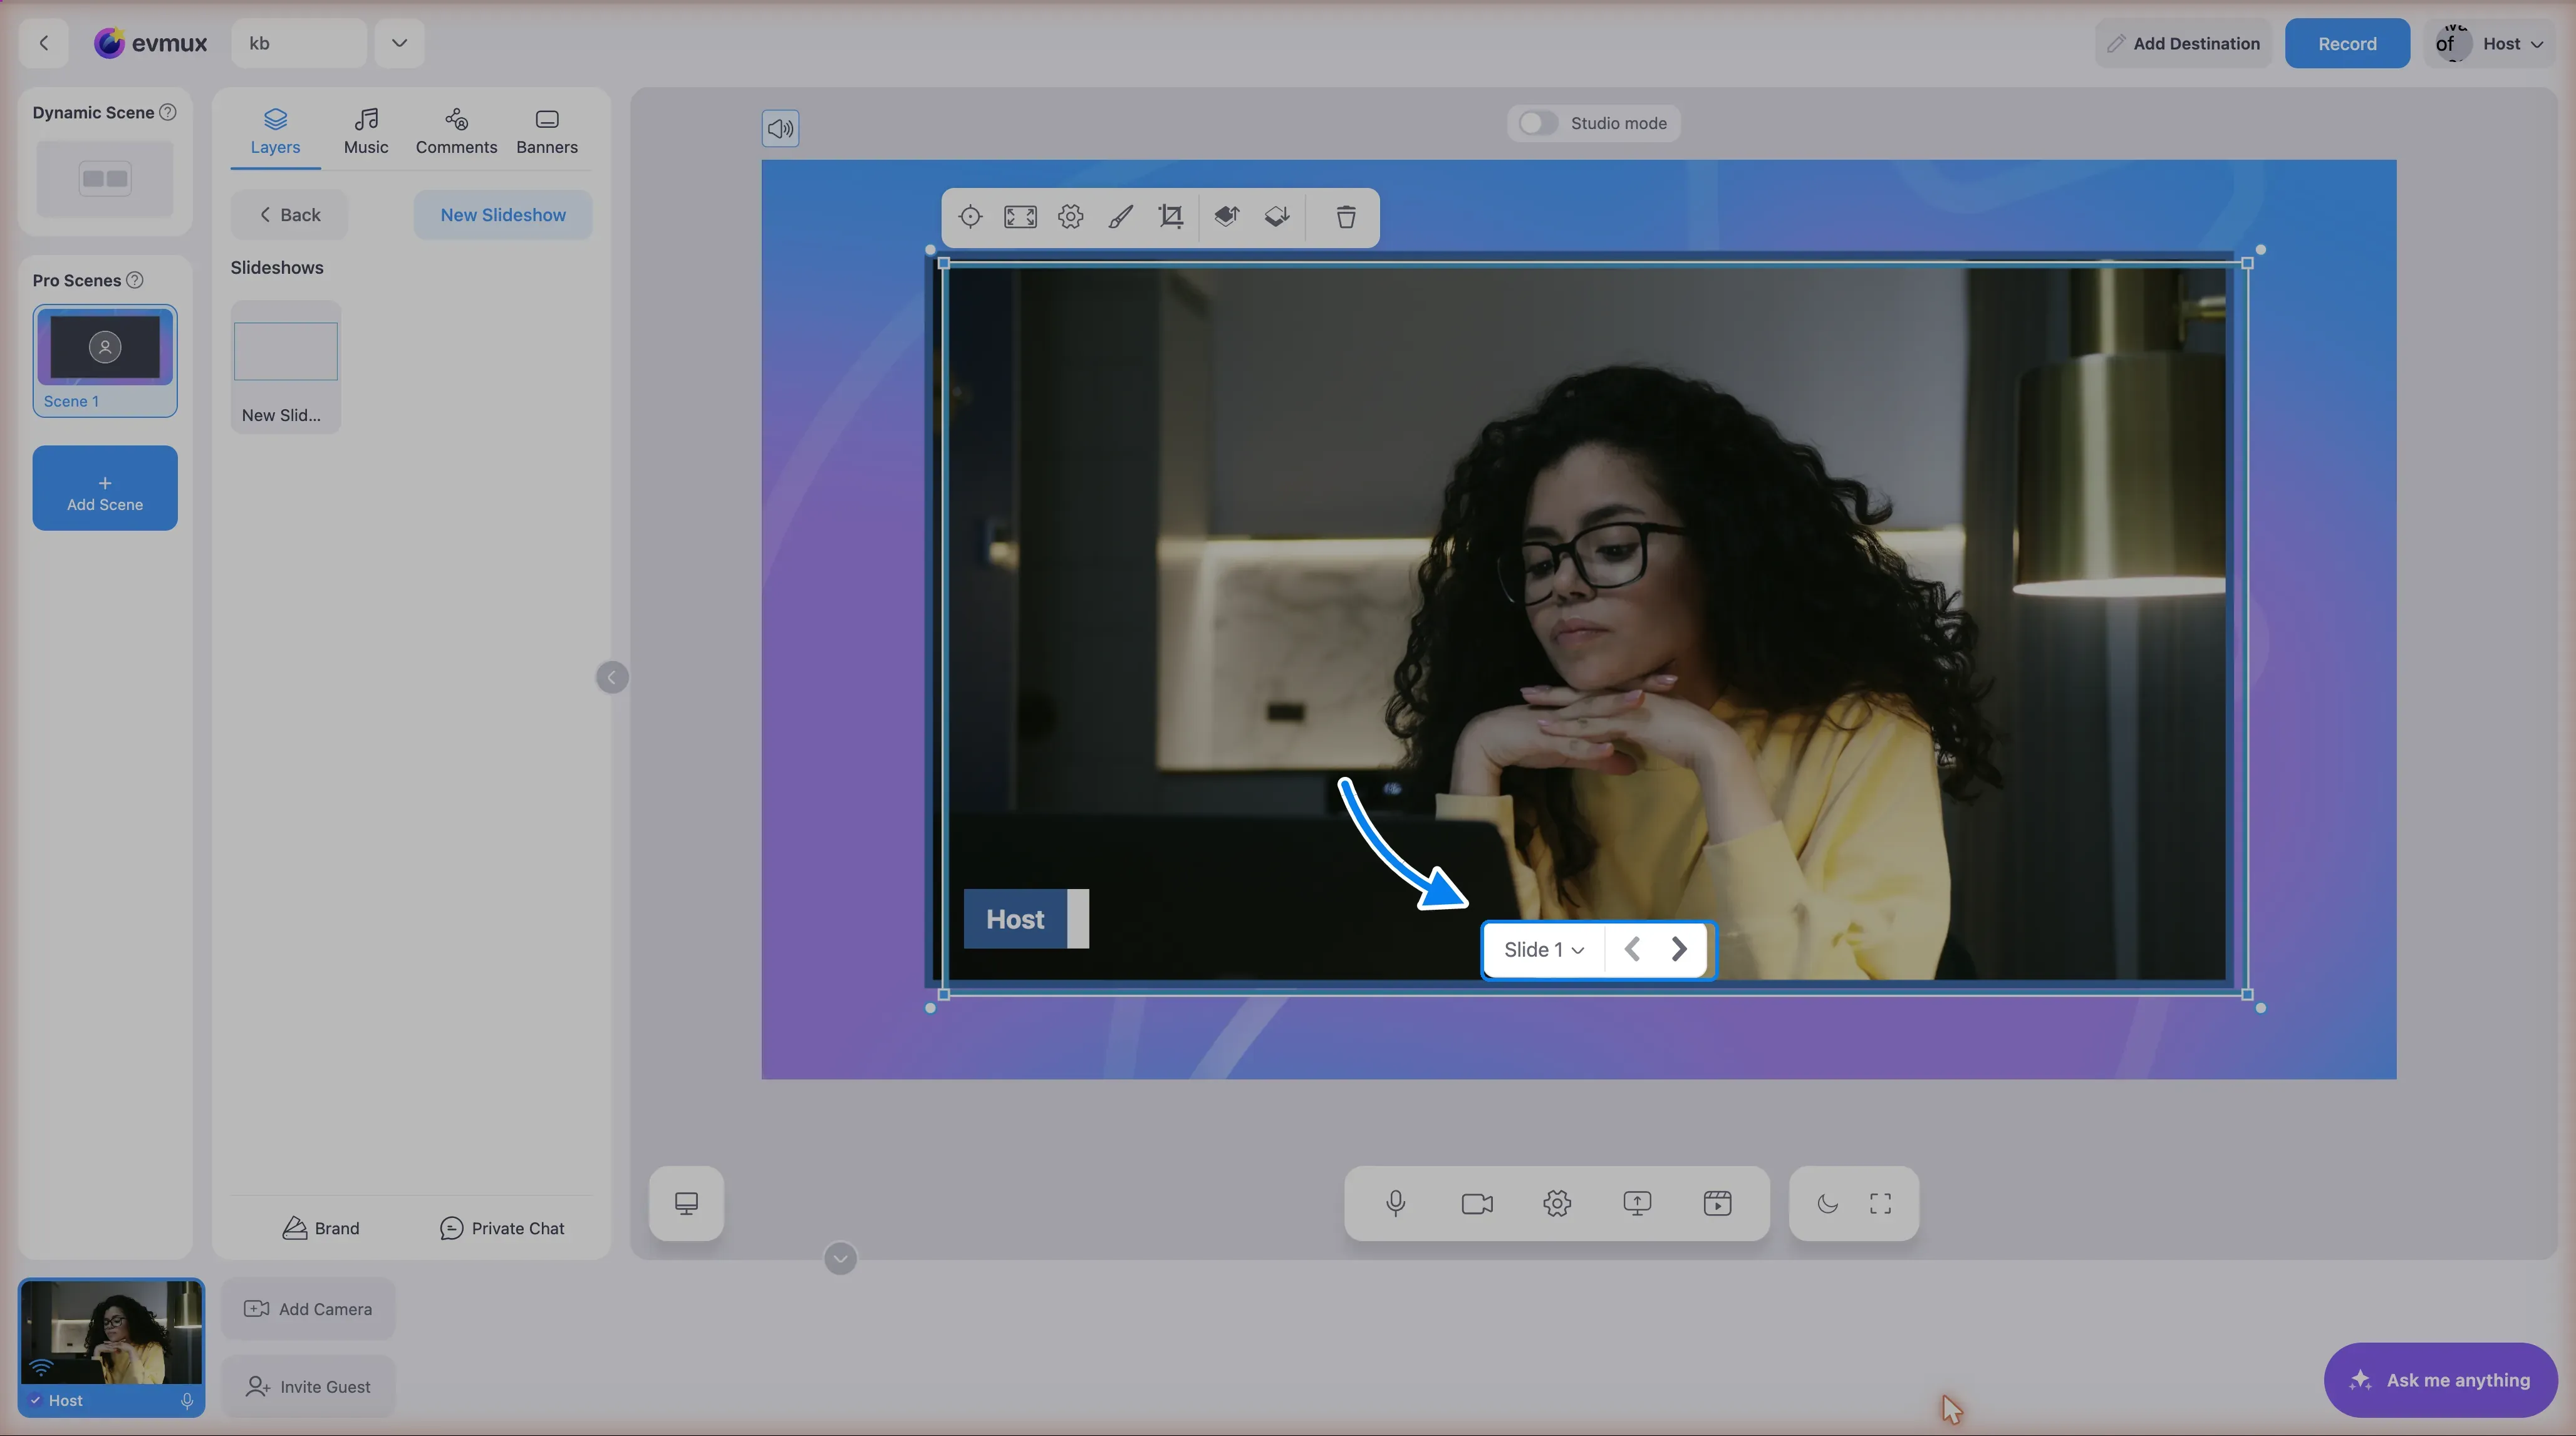2576x1436 pixels.
Task: Click the kb project name field
Action: pos(299,43)
